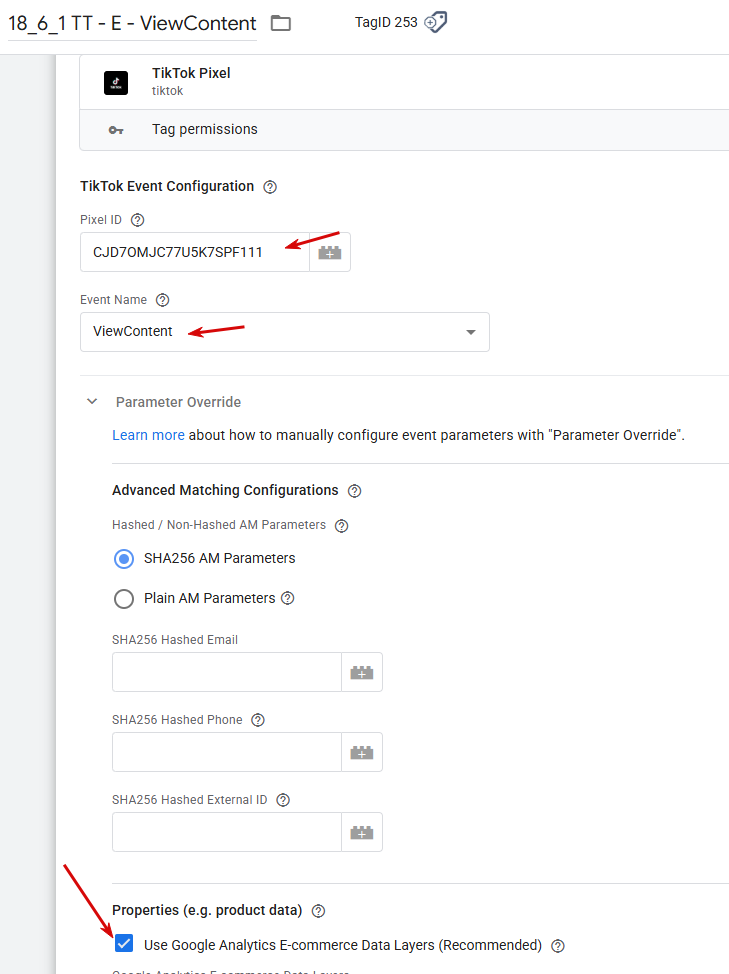This screenshot has height=974, width=729.
Task: Click the folder icon beside tag name
Action: [x=281, y=23]
